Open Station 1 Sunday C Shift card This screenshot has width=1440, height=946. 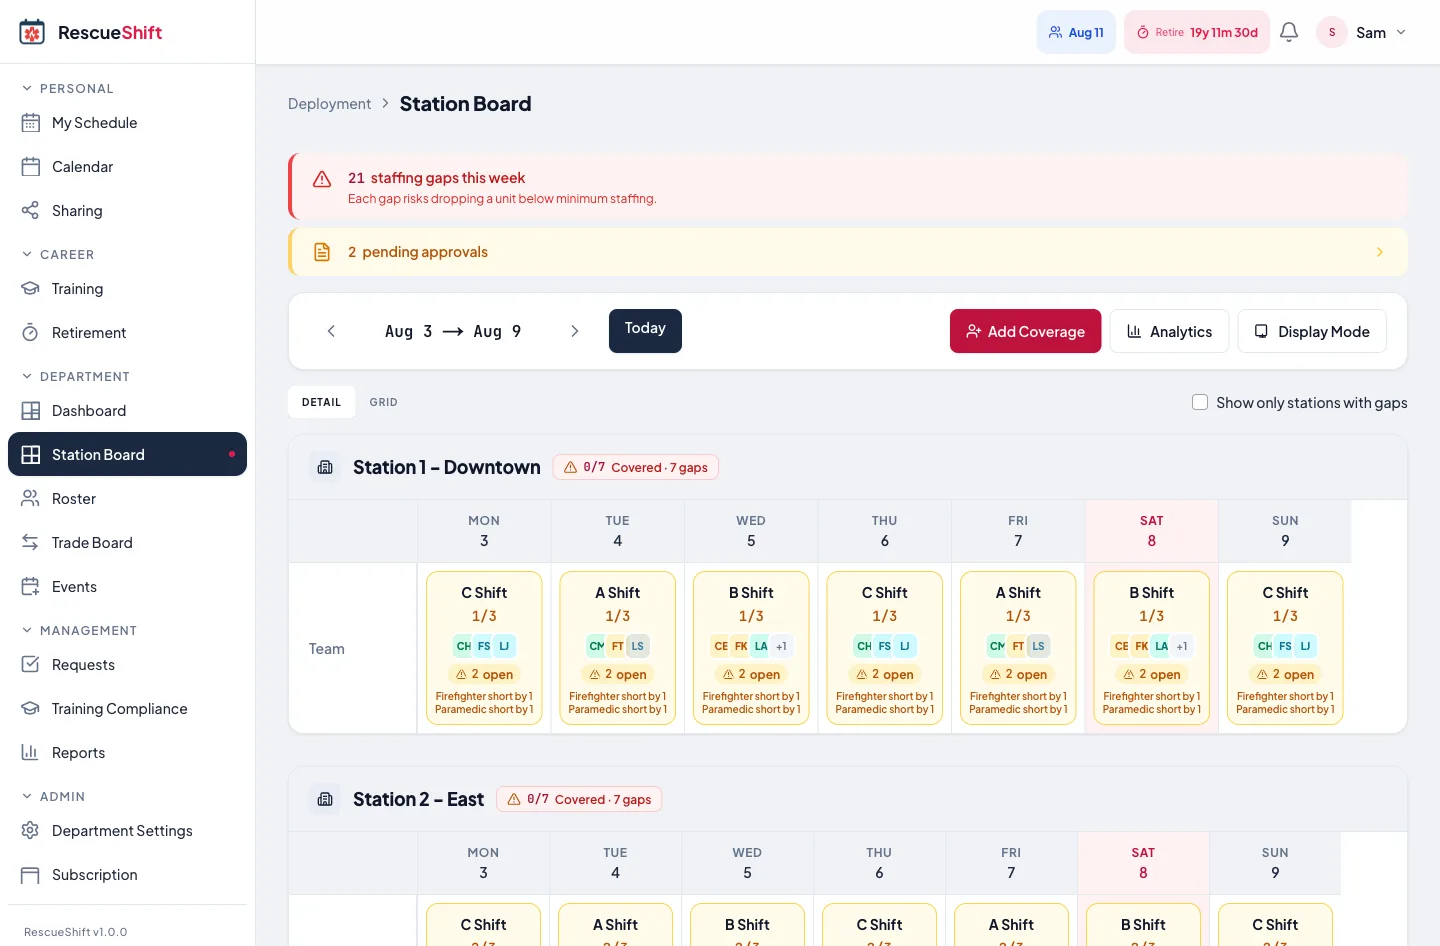point(1285,648)
